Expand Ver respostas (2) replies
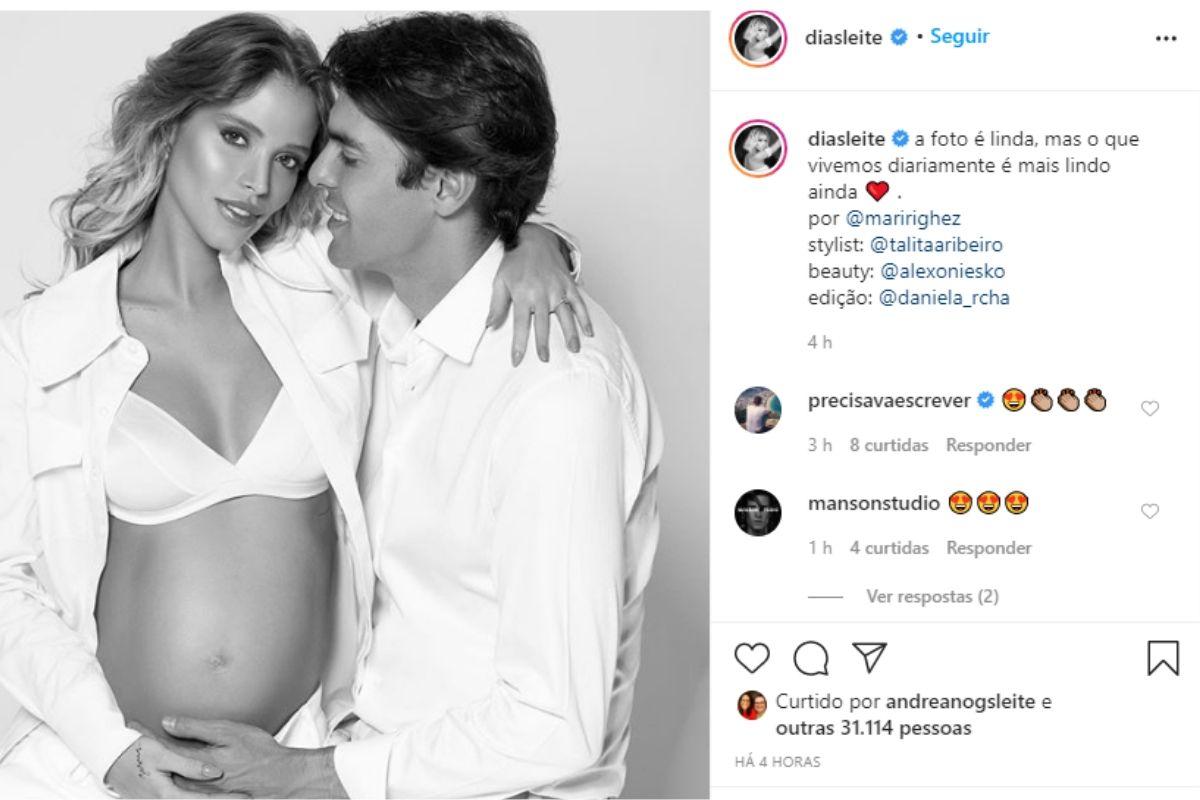Screen dimensions: 1200x800 click(932, 597)
